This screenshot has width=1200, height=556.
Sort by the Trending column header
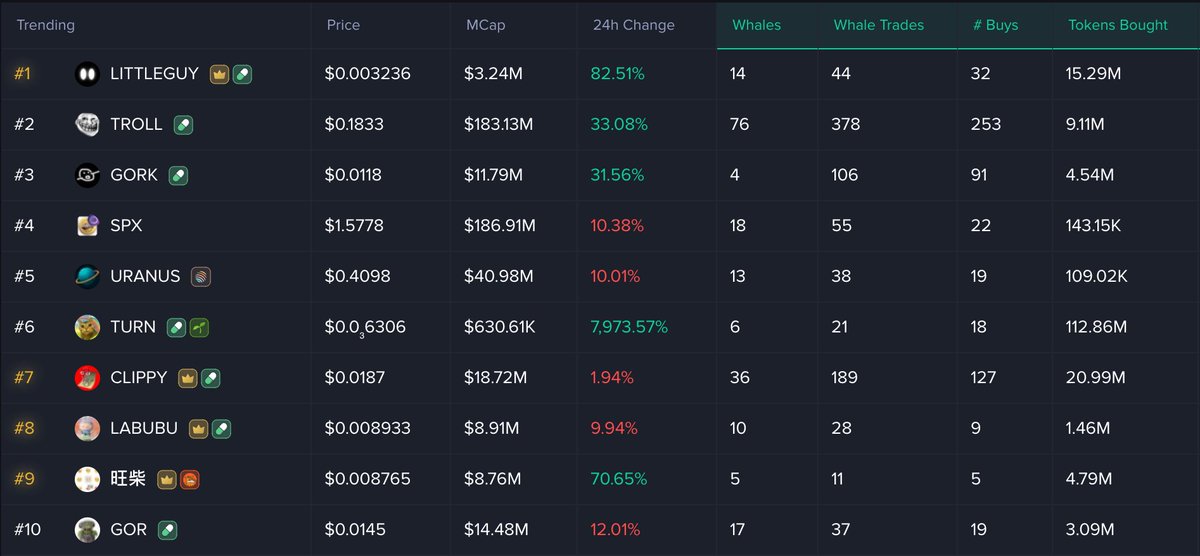45,25
